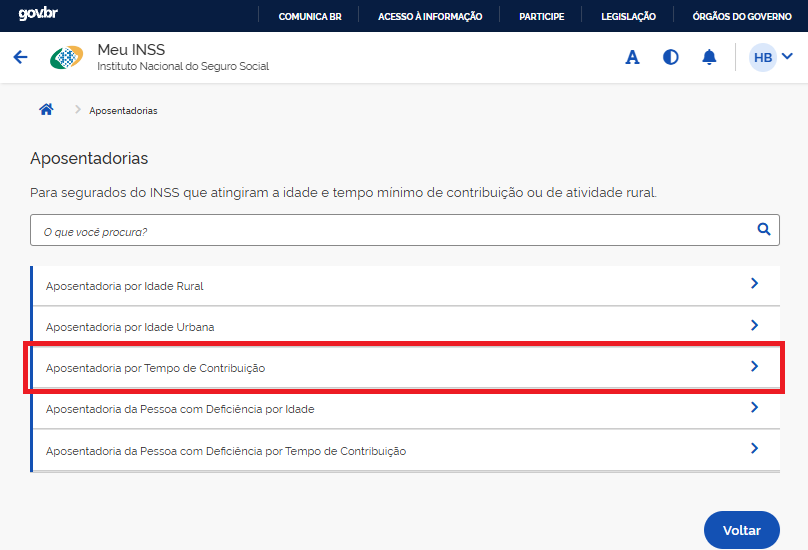
Task: Select Aposentadoria da Pessoa com Deficiência por Idade
Action: coord(180,409)
